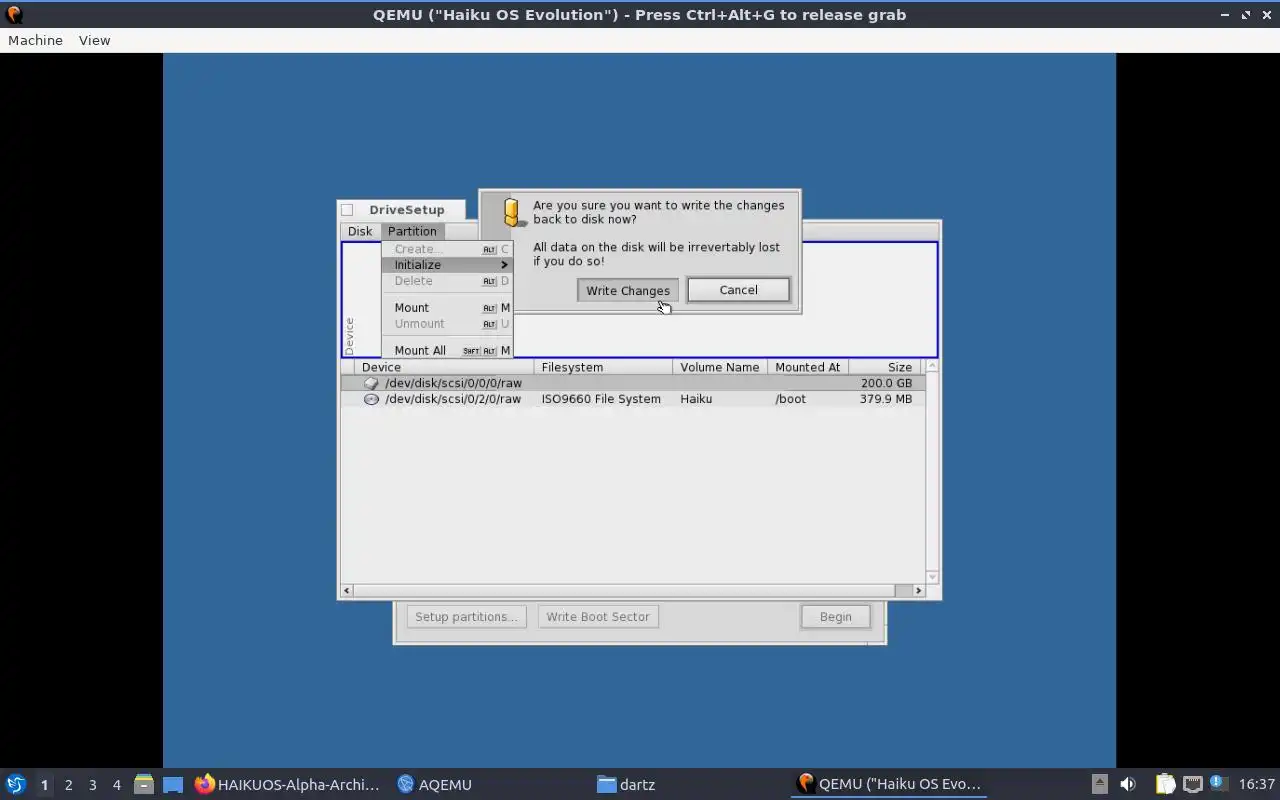
Task: Sort by the Volume Name column header
Action: 720,367
